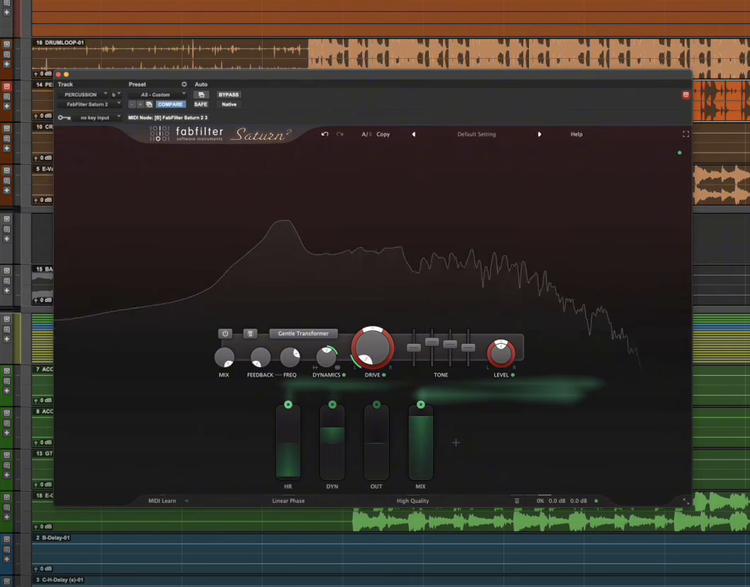Viewport: 750px width, 587px height.
Task: Add a new modulation source with plus
Action: 456,443
